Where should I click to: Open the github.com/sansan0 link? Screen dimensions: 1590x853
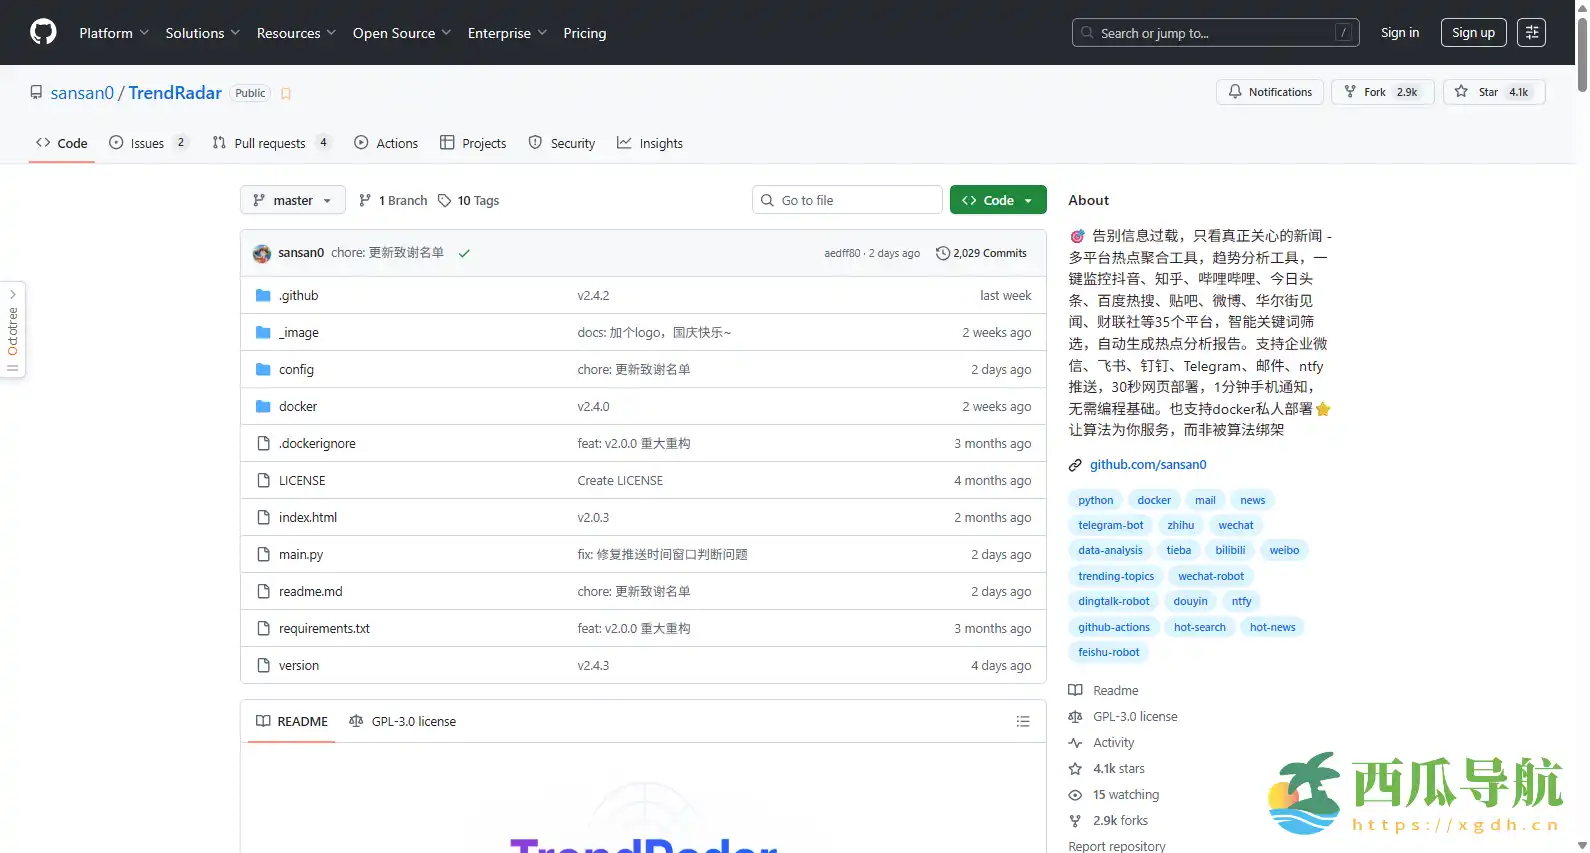1147,465
